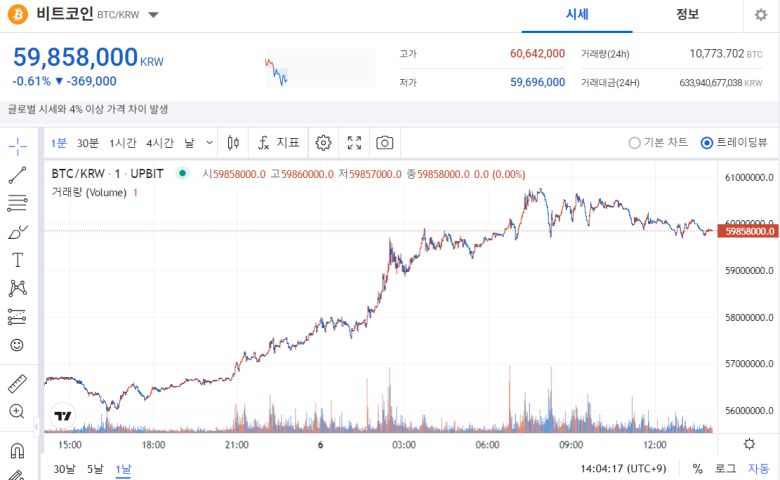Click the change value -0.61% ▼ -369,000

coord(64,81)
